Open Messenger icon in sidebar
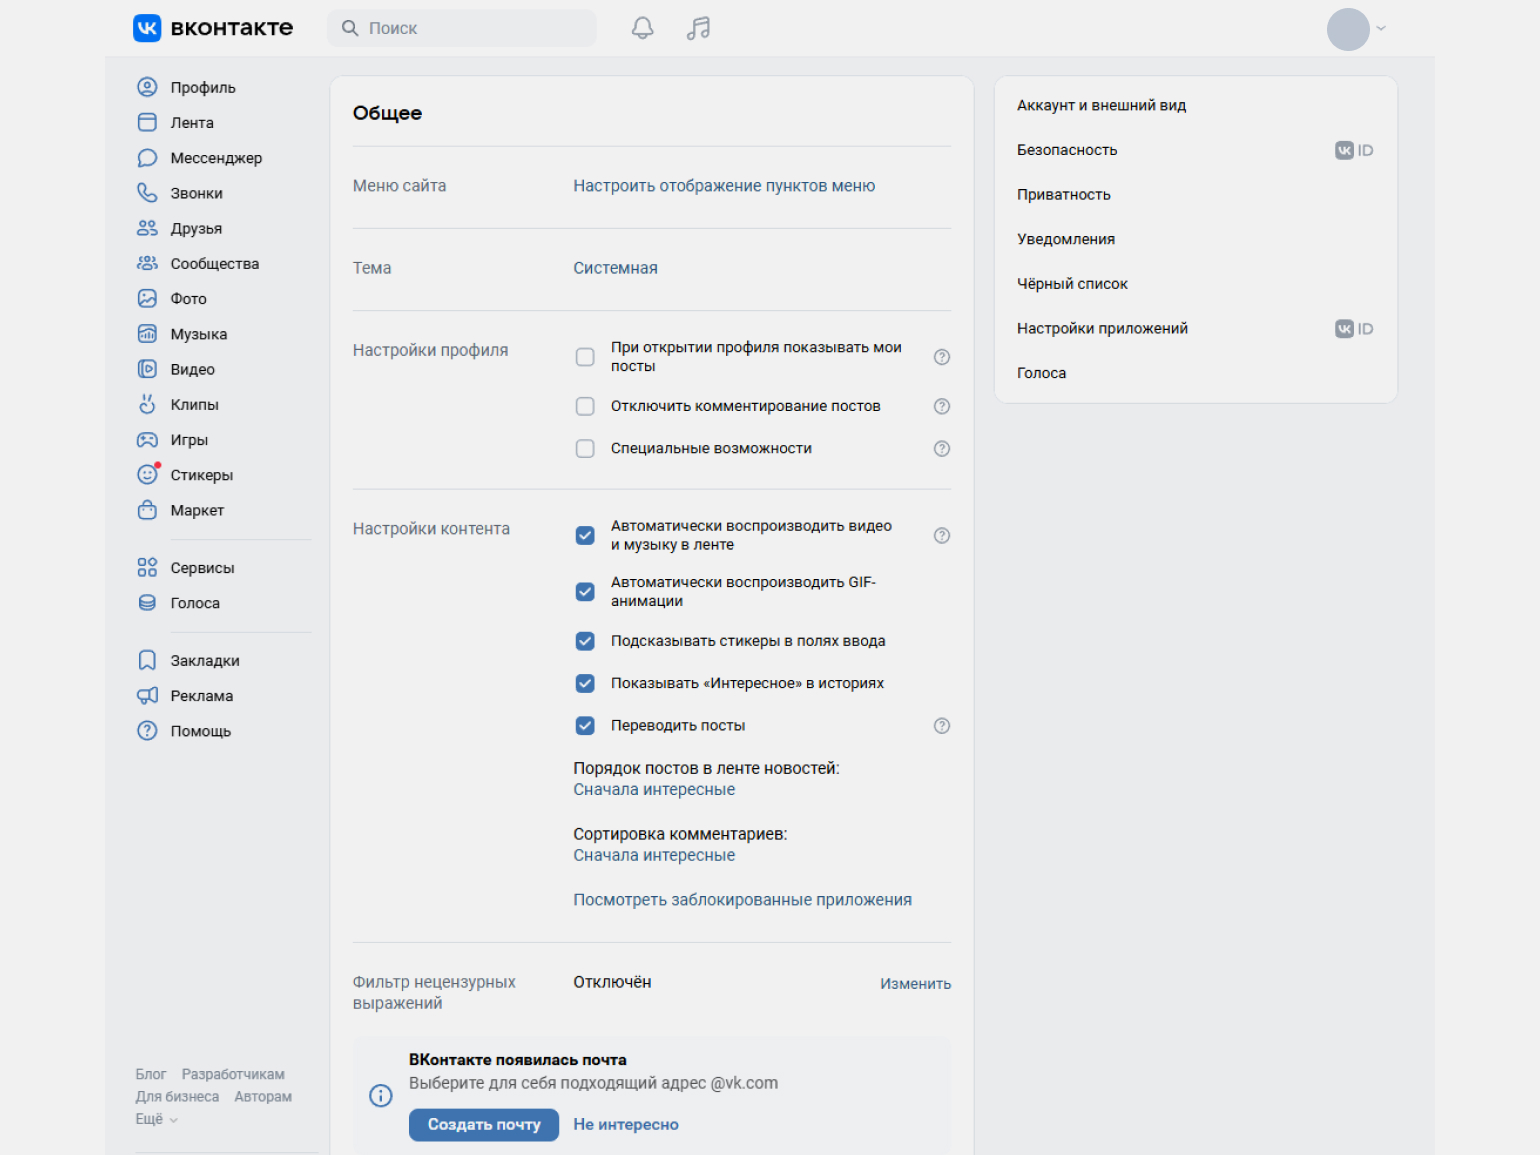The image size is (1540, 1155). [x=147, y=158]
